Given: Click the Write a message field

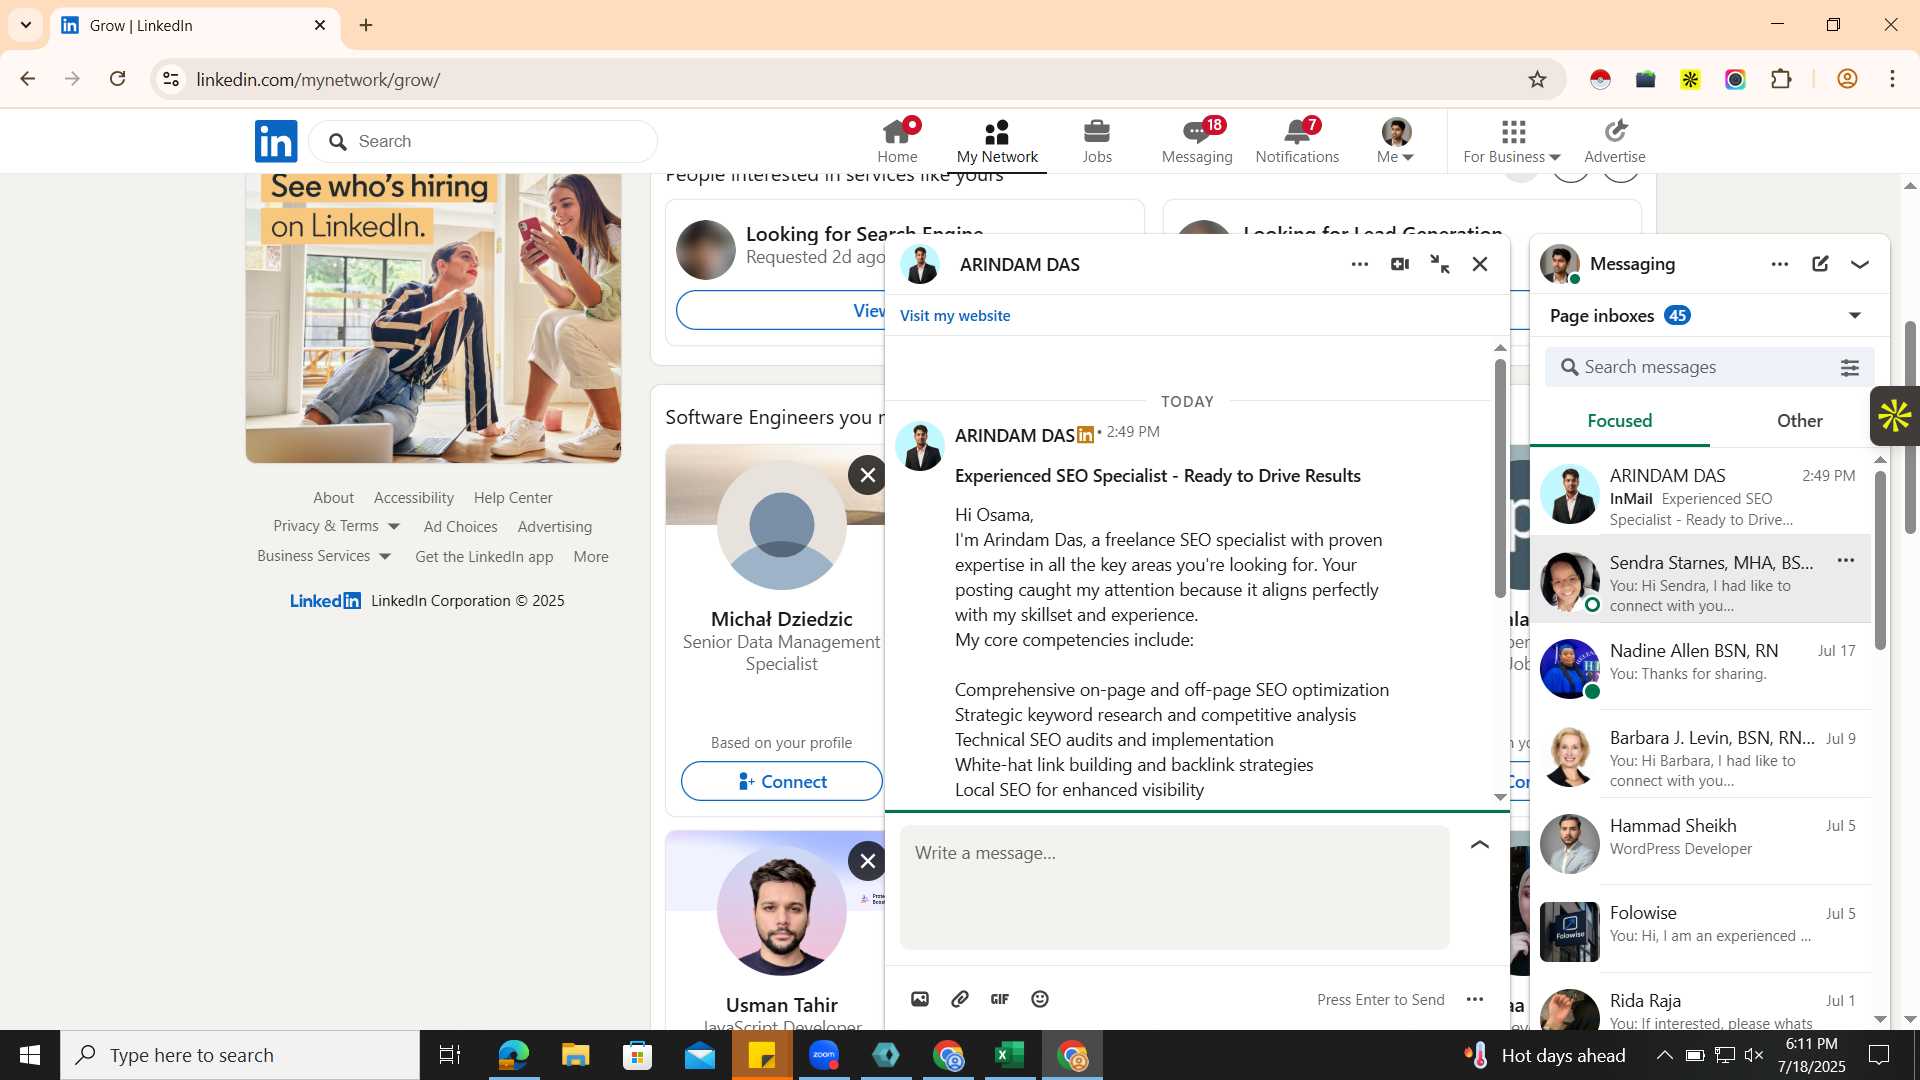Looking at the screenshot, I should tap(1174, 887).
